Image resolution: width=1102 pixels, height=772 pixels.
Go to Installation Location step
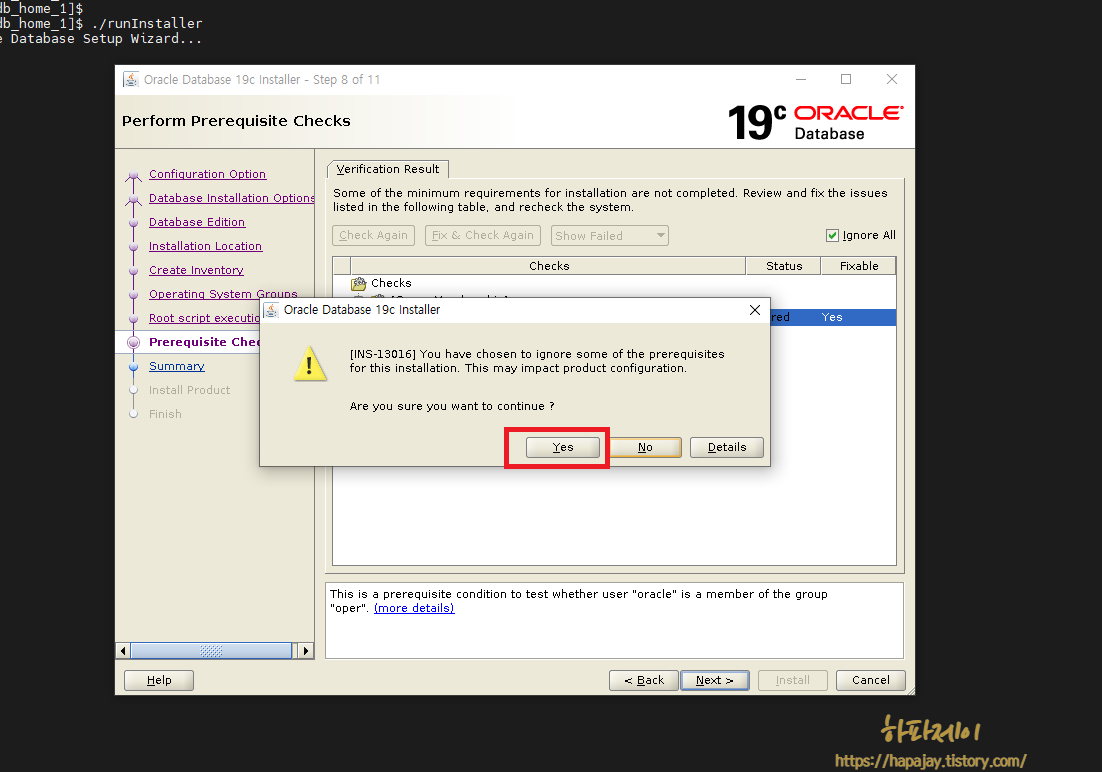[x=205, y=246]
